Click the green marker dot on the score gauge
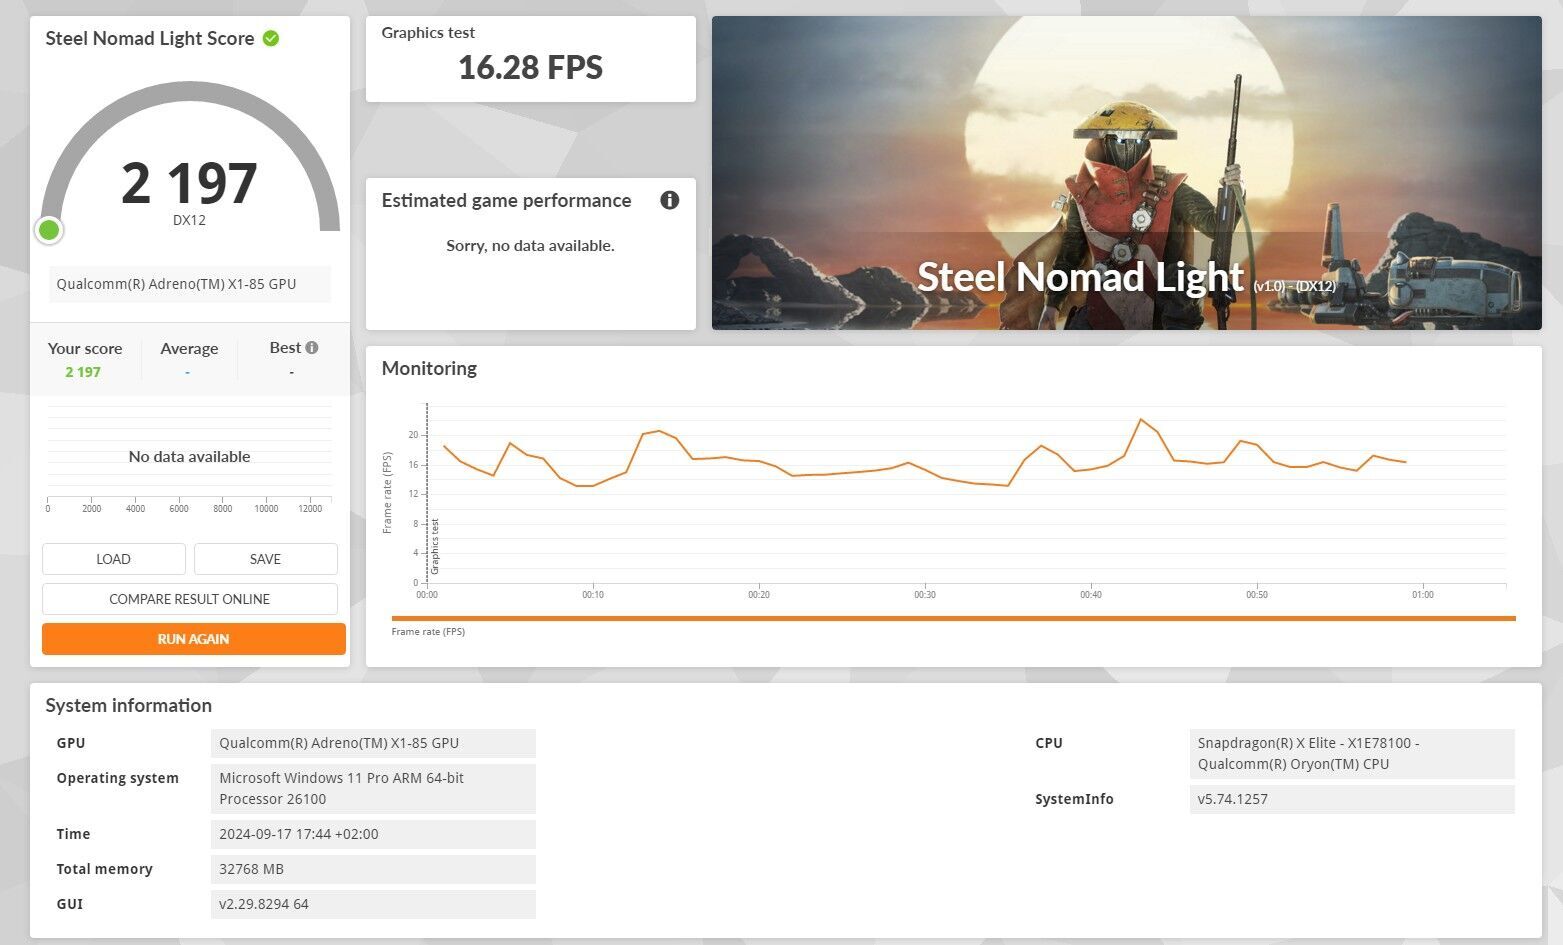The height and width of the screenshot is (945, 1563). point(49,230)
